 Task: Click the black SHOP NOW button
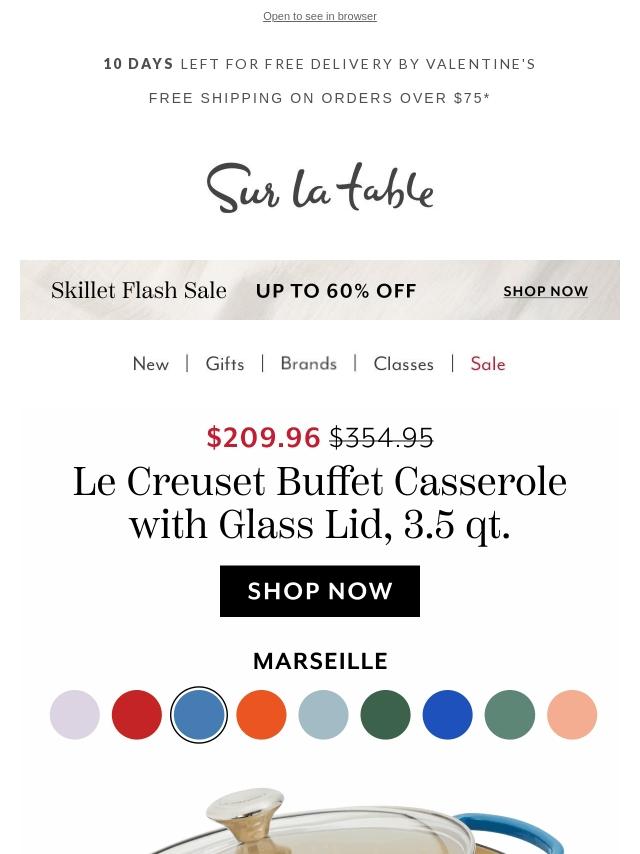pos(320,591)
